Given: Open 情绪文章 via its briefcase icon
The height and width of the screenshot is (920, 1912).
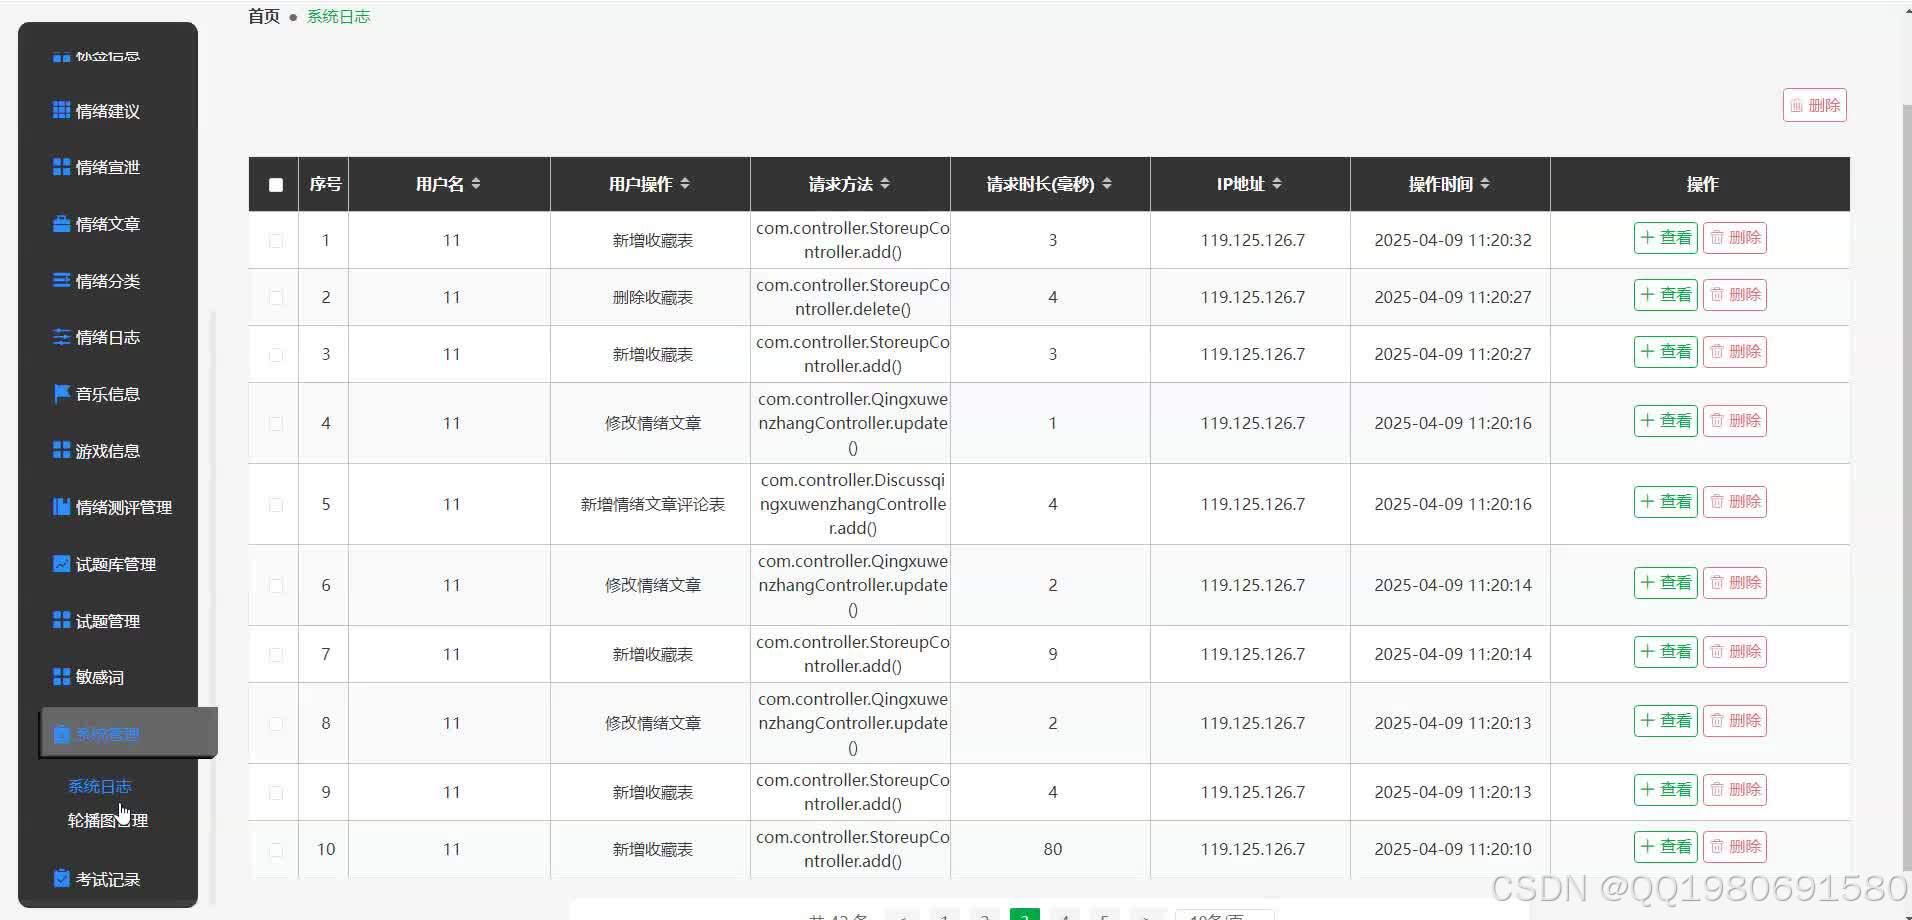Looking at the screenshot, I should coord(60,223).
